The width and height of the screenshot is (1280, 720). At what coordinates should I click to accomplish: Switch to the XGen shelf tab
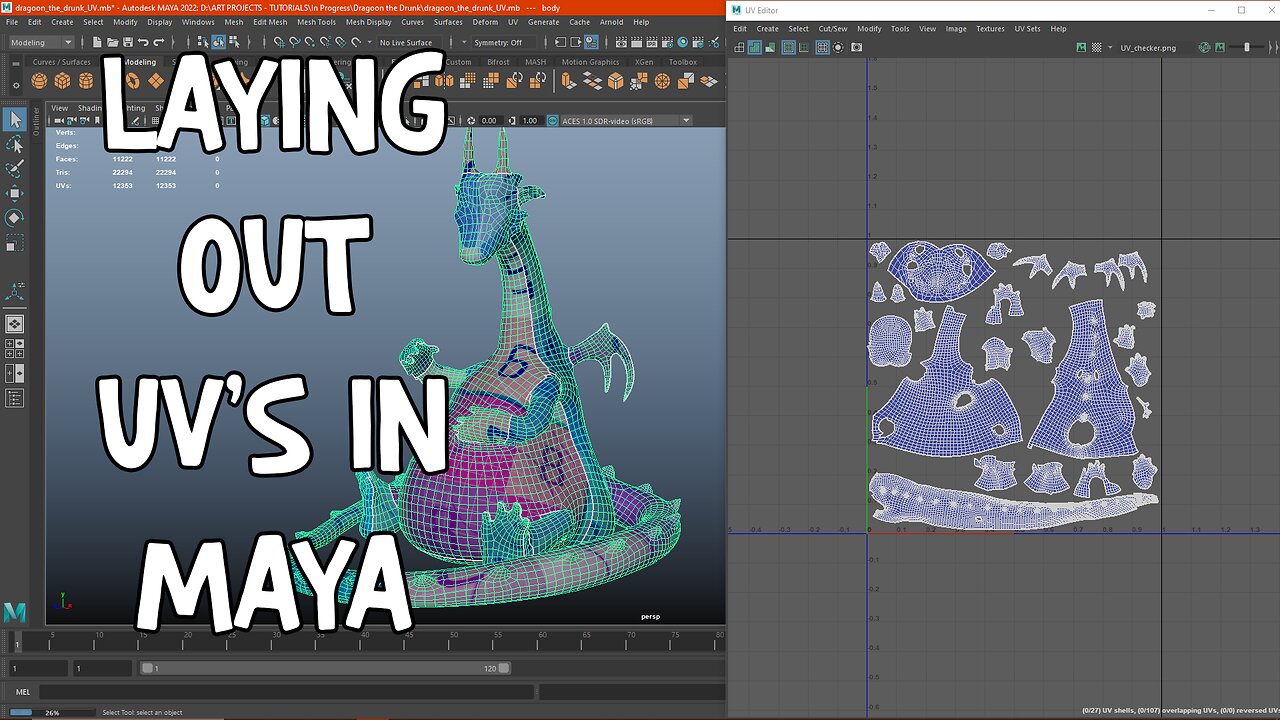point(644,62)
